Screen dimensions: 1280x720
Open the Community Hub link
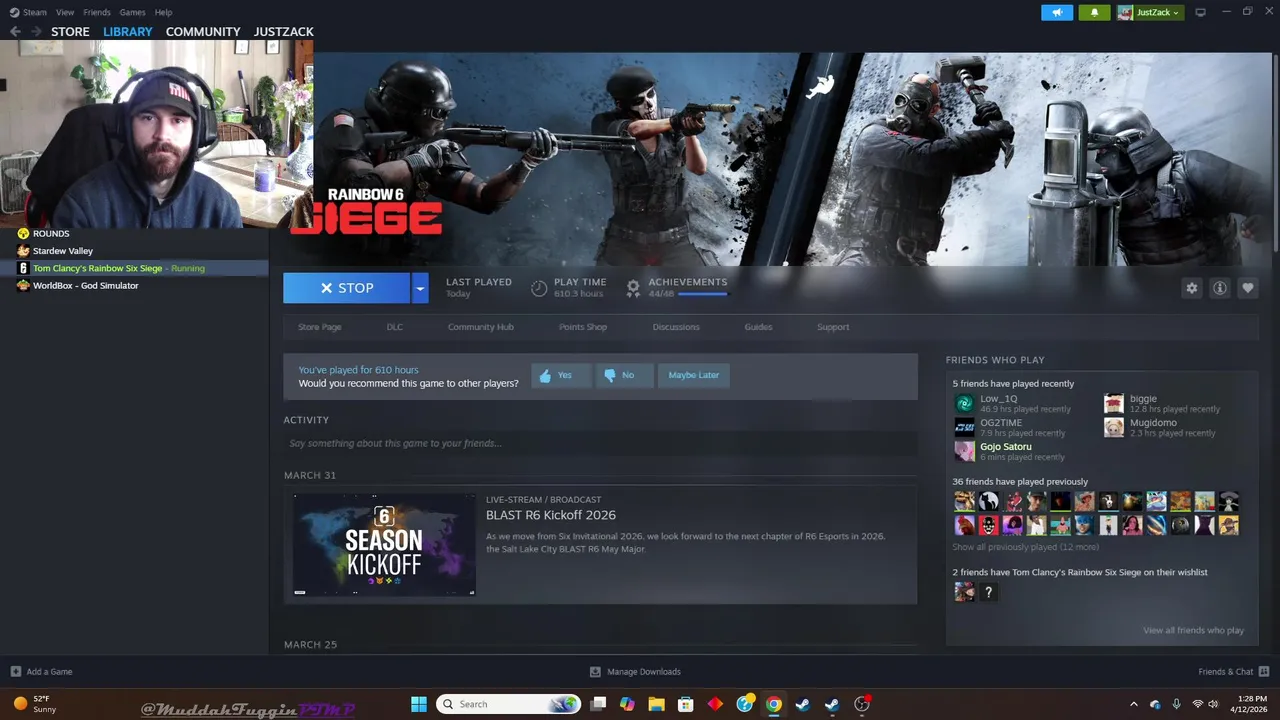tap(480, 327)
